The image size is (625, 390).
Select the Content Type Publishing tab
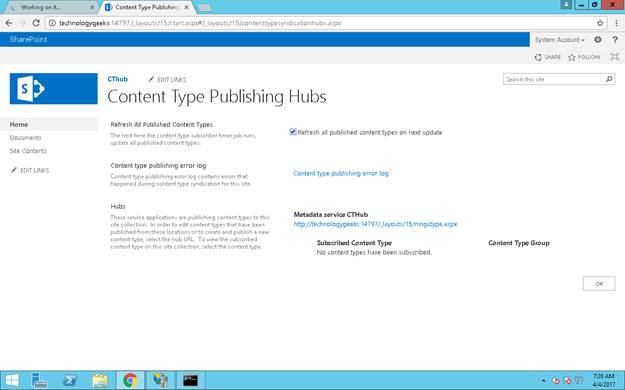coord(147,8)
